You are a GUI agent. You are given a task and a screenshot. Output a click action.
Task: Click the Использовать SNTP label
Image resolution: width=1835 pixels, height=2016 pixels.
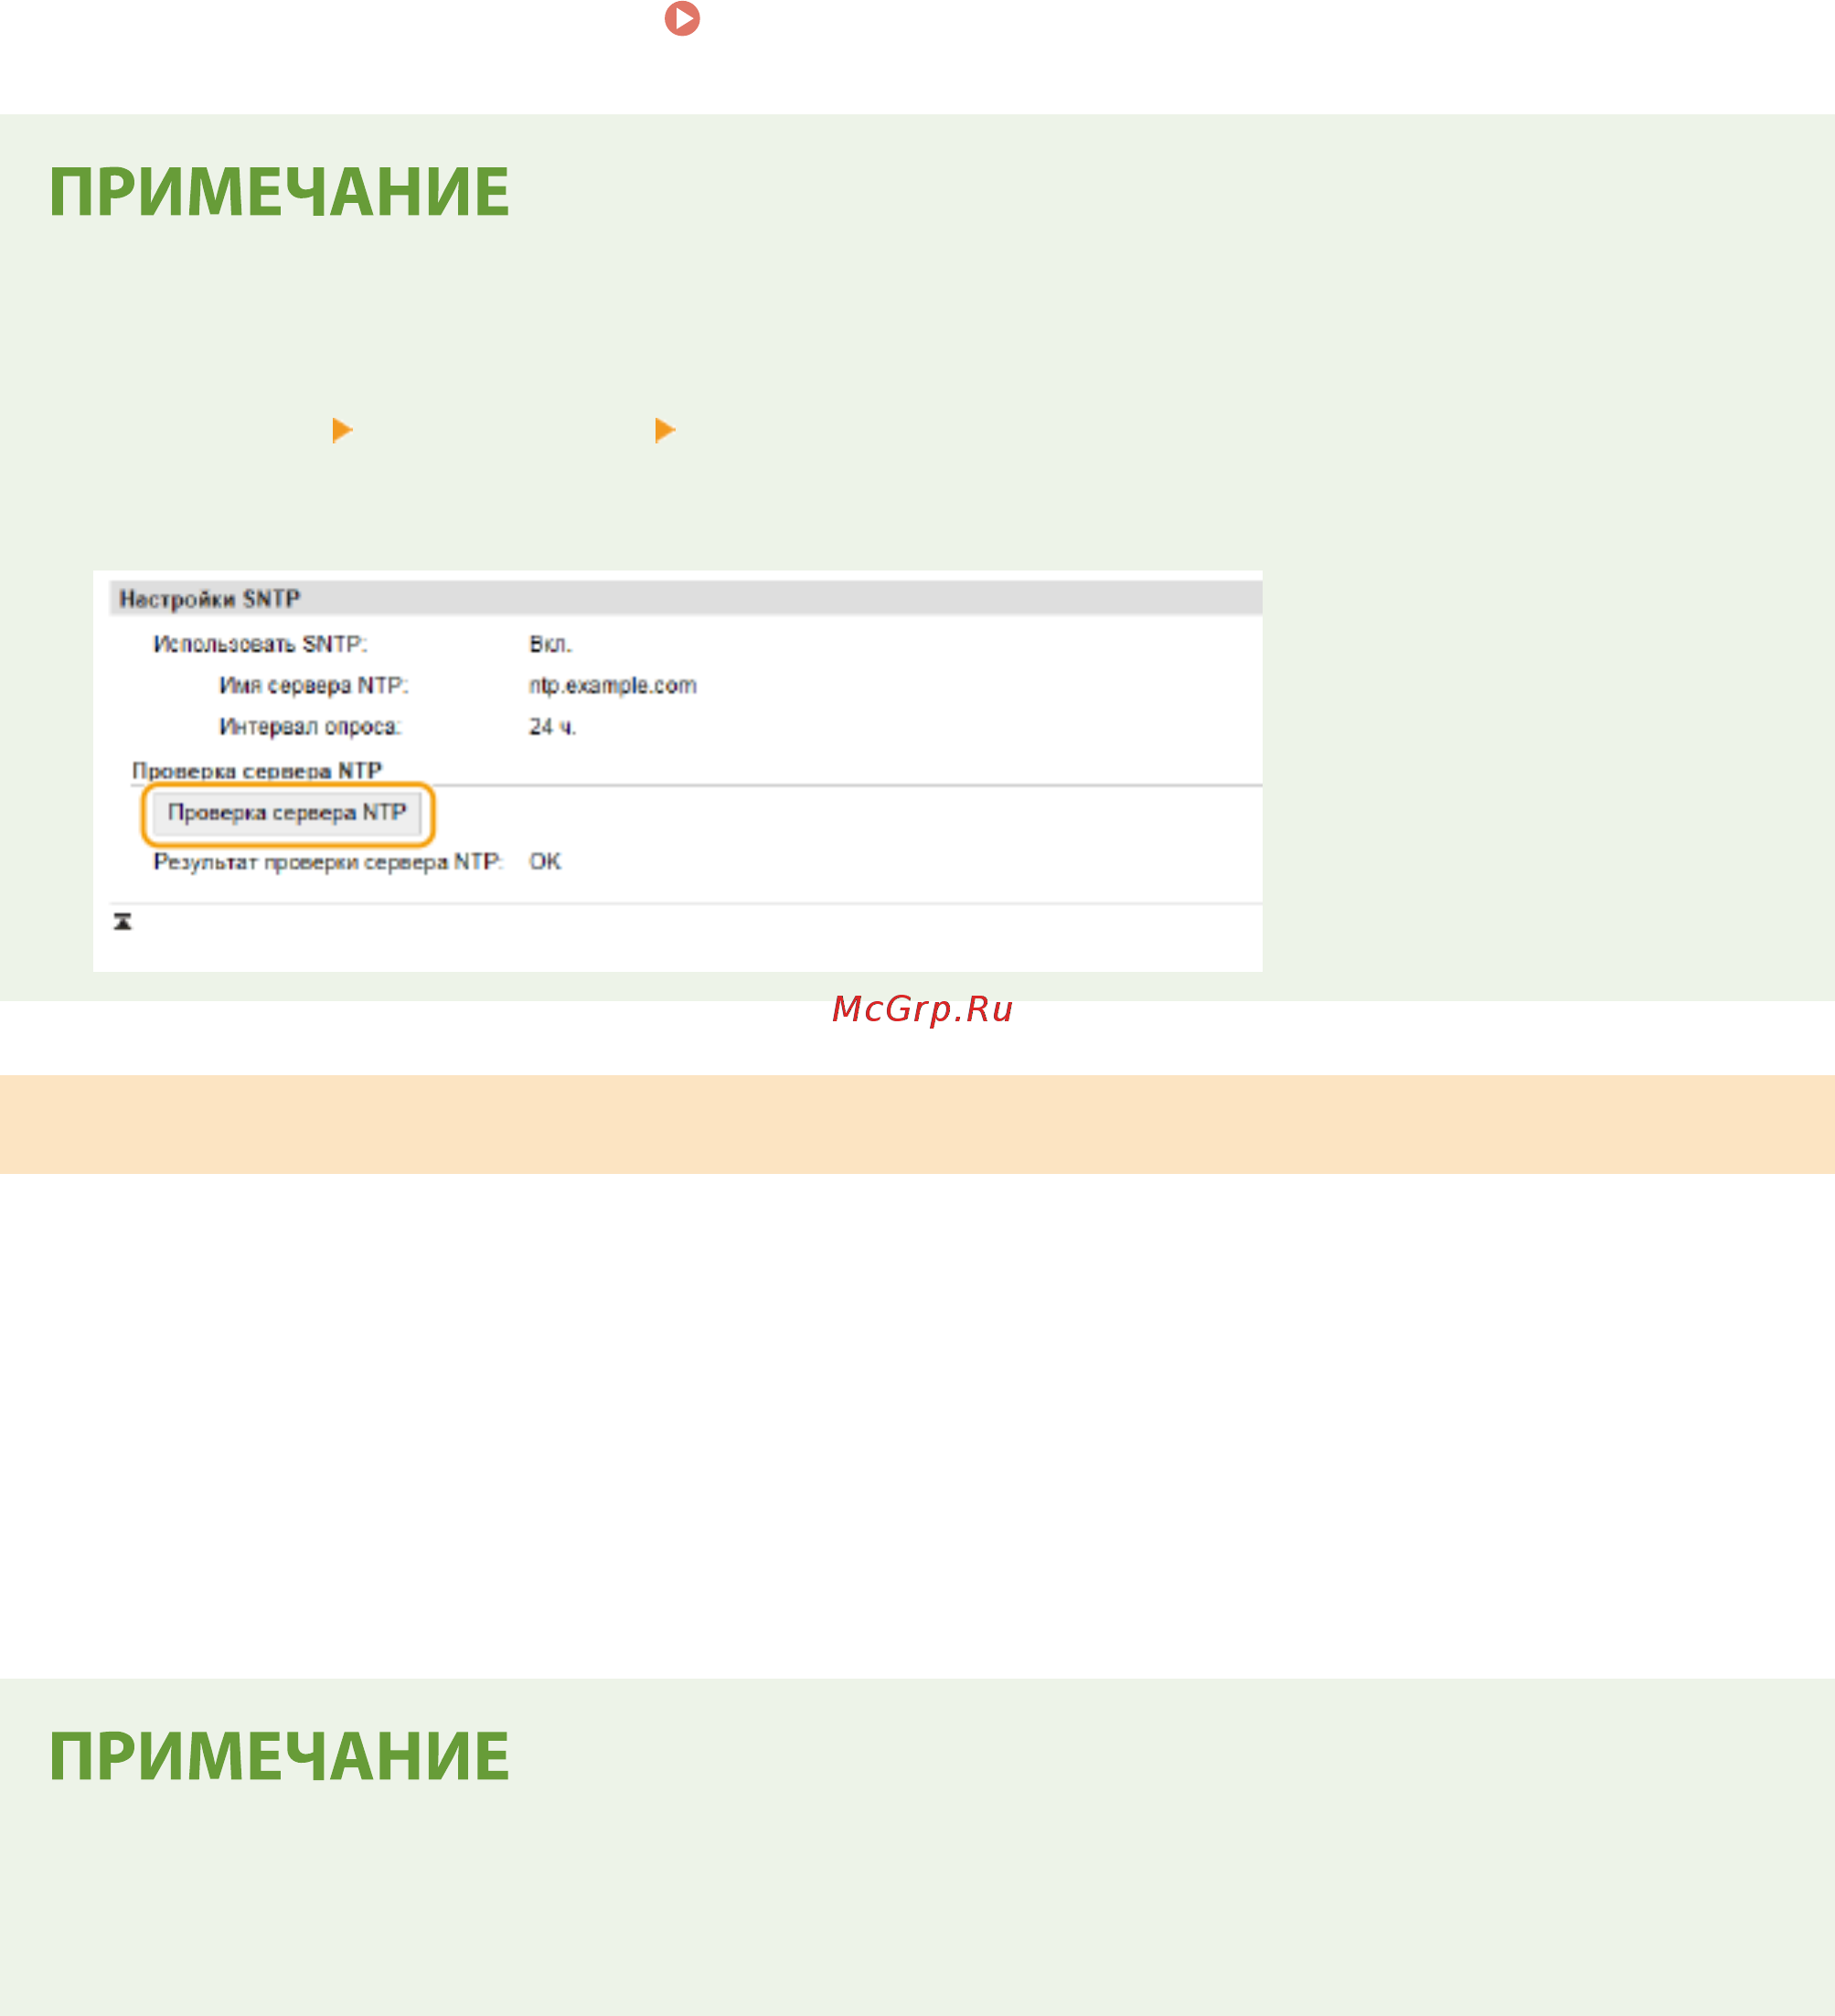[x=260, y=644]
